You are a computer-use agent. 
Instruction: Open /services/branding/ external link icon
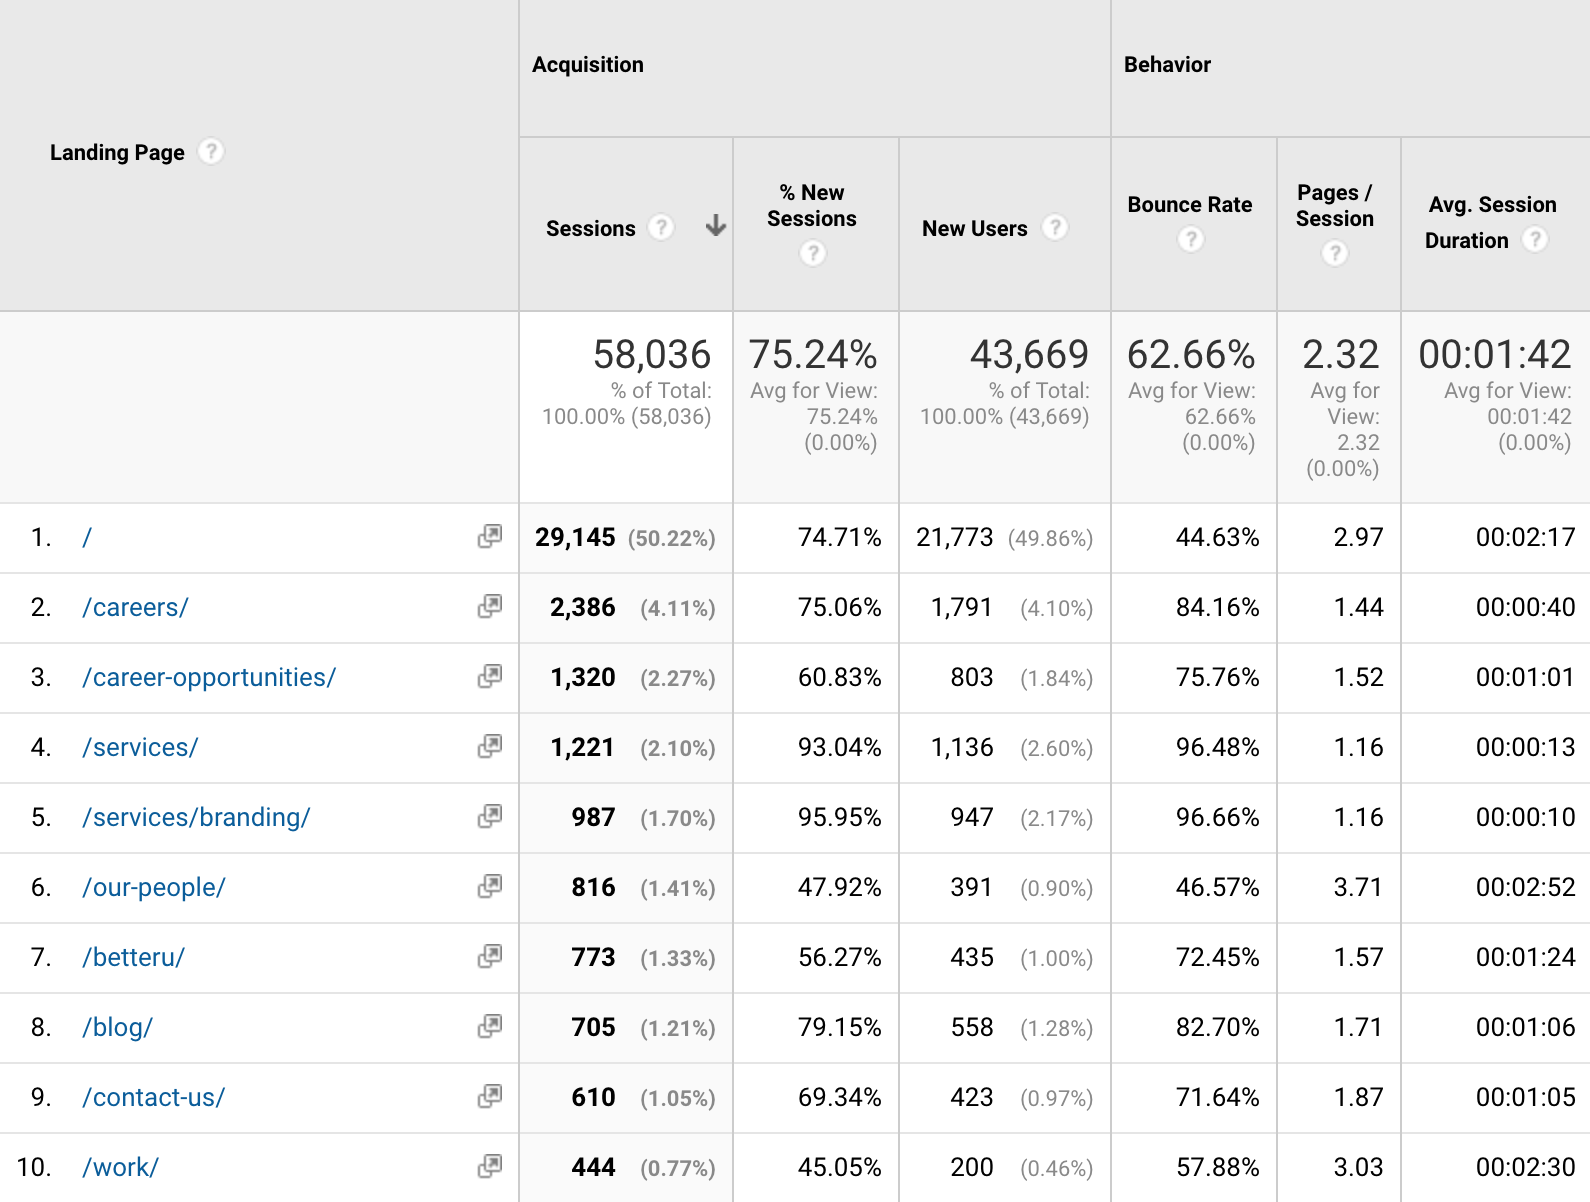[x=490, y=816]
